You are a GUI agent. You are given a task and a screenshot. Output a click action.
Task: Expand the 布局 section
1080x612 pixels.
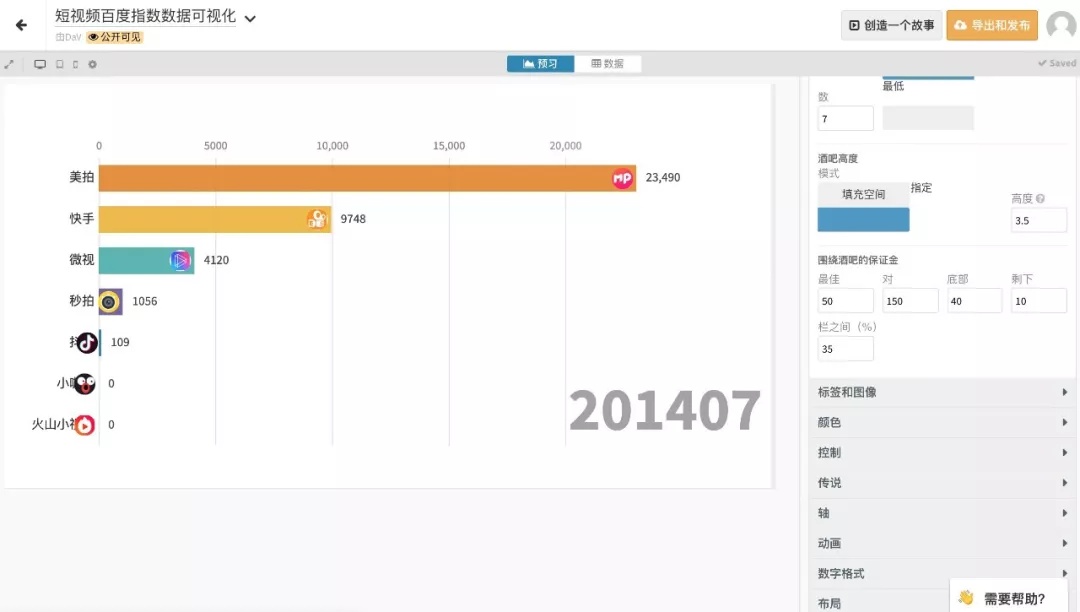(x=880, y=603)
